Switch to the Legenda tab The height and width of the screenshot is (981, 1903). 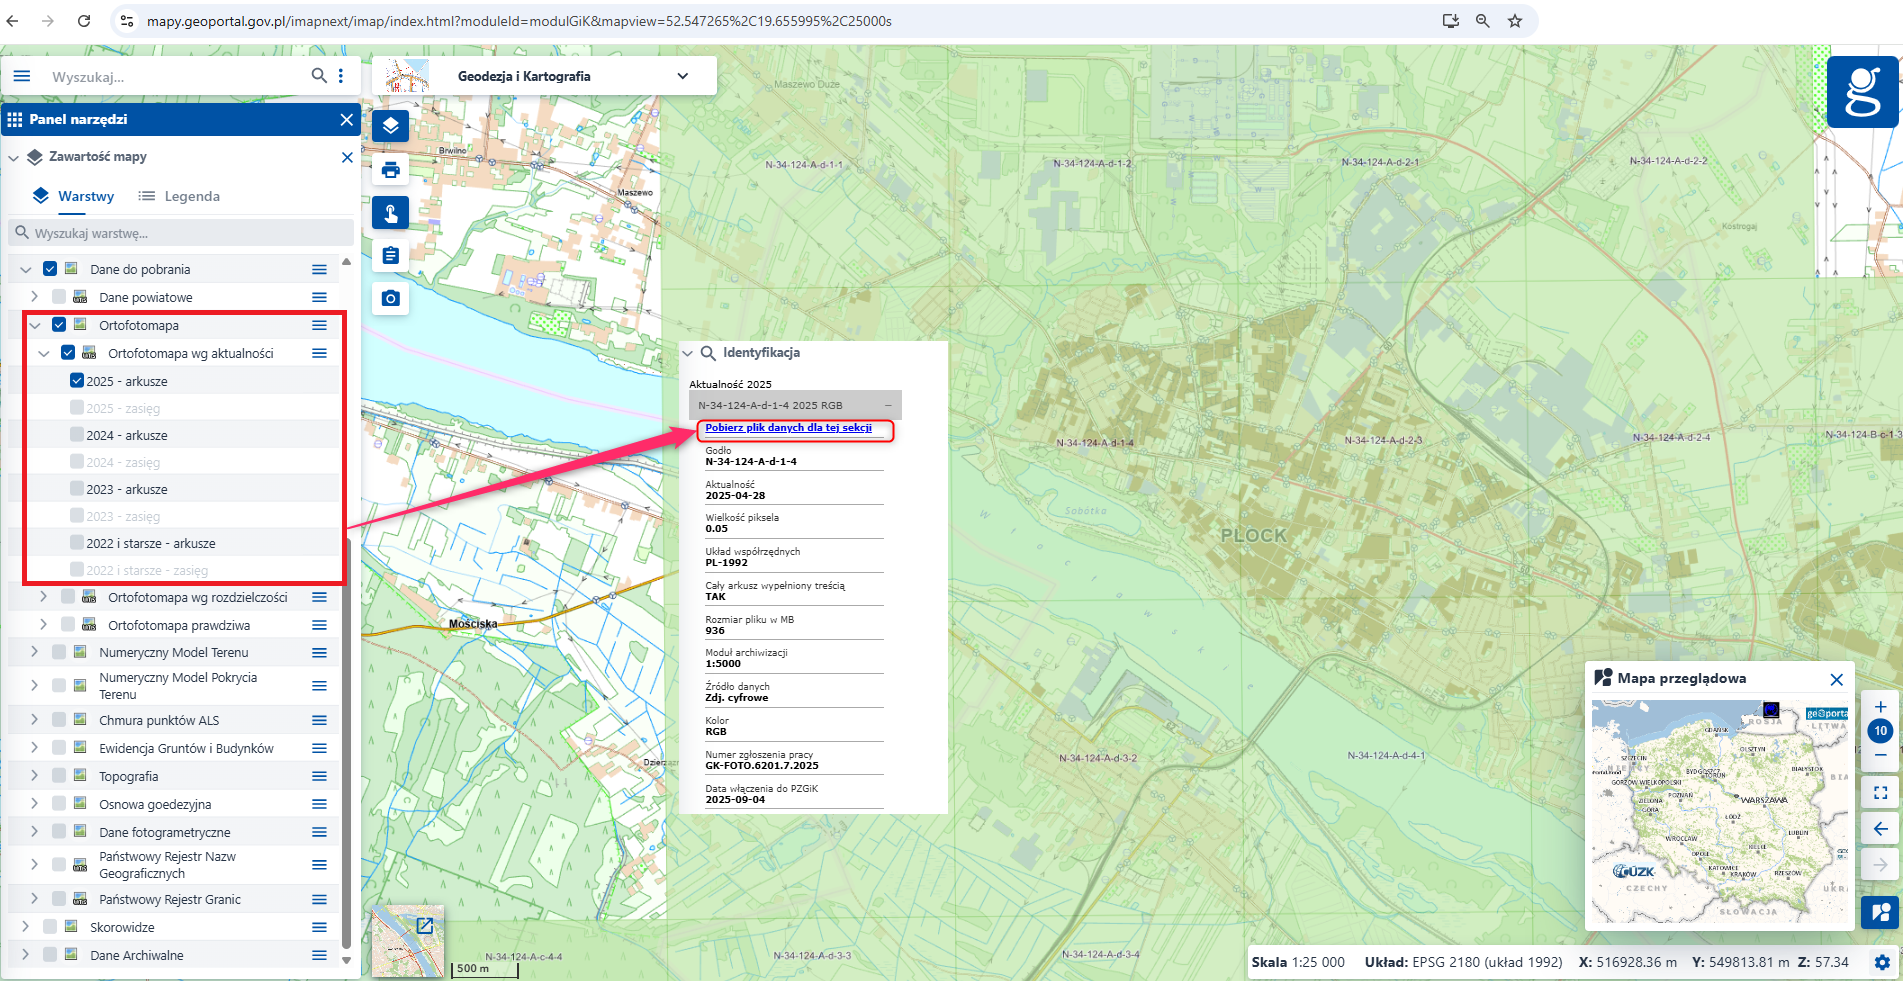click(180, 196)
